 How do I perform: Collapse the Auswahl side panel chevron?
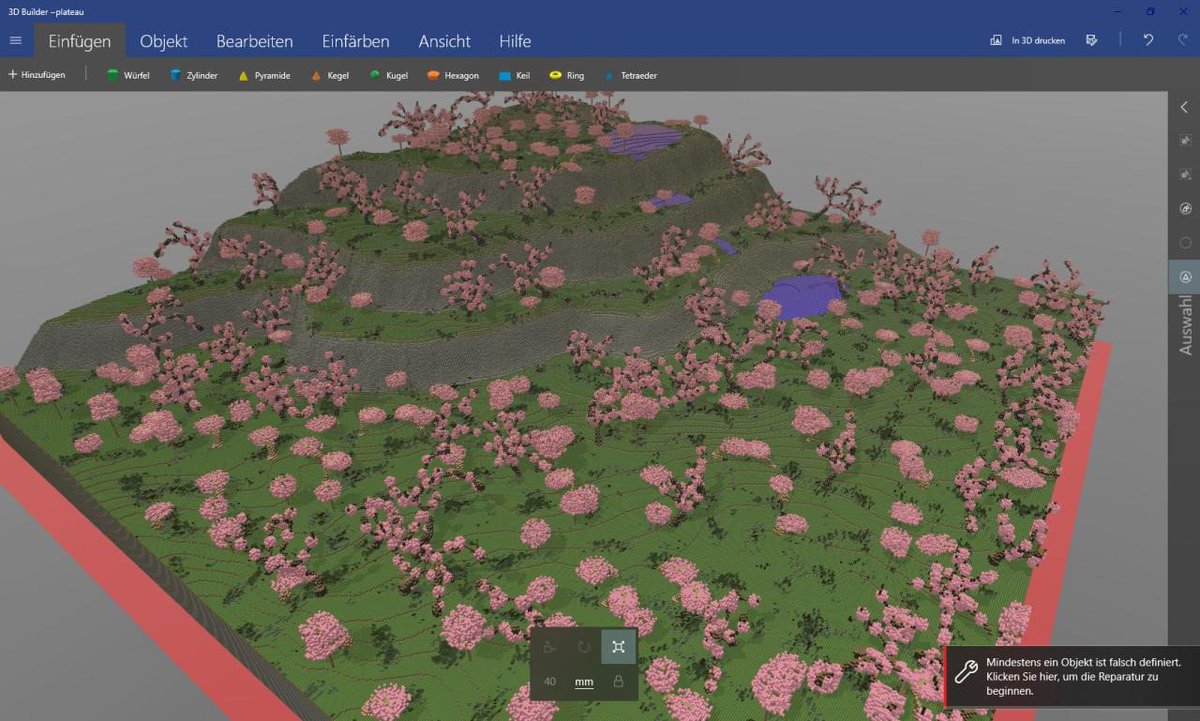[x=1185, y=107]
